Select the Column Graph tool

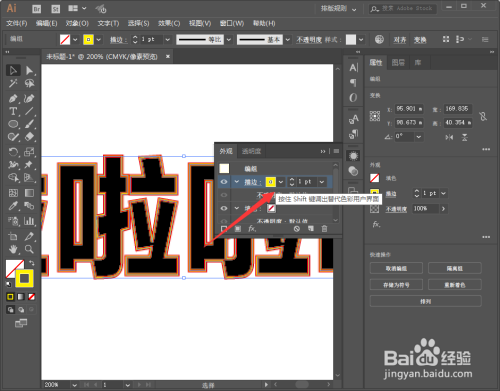(29, 221)
